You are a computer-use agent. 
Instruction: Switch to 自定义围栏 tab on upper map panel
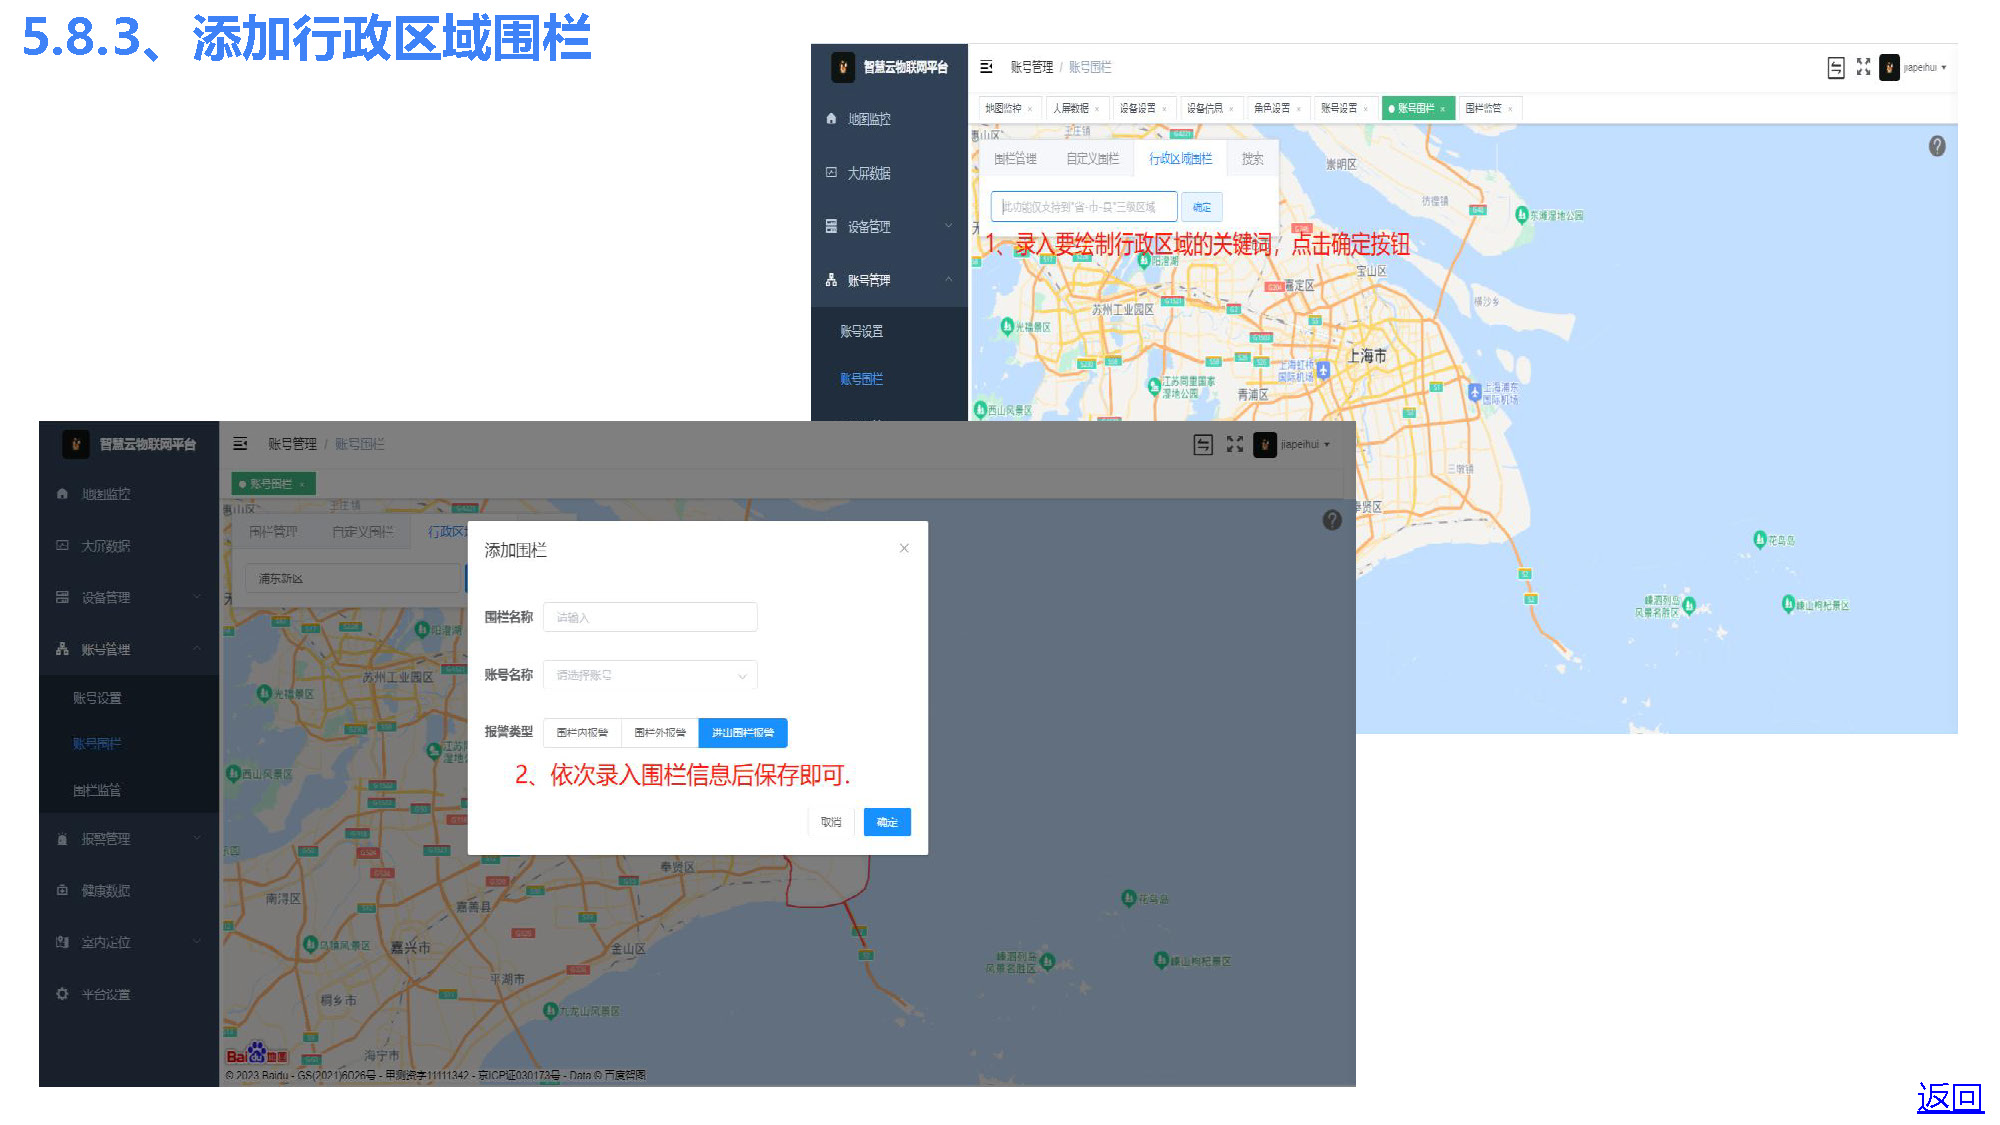[x=1092, y=159]
